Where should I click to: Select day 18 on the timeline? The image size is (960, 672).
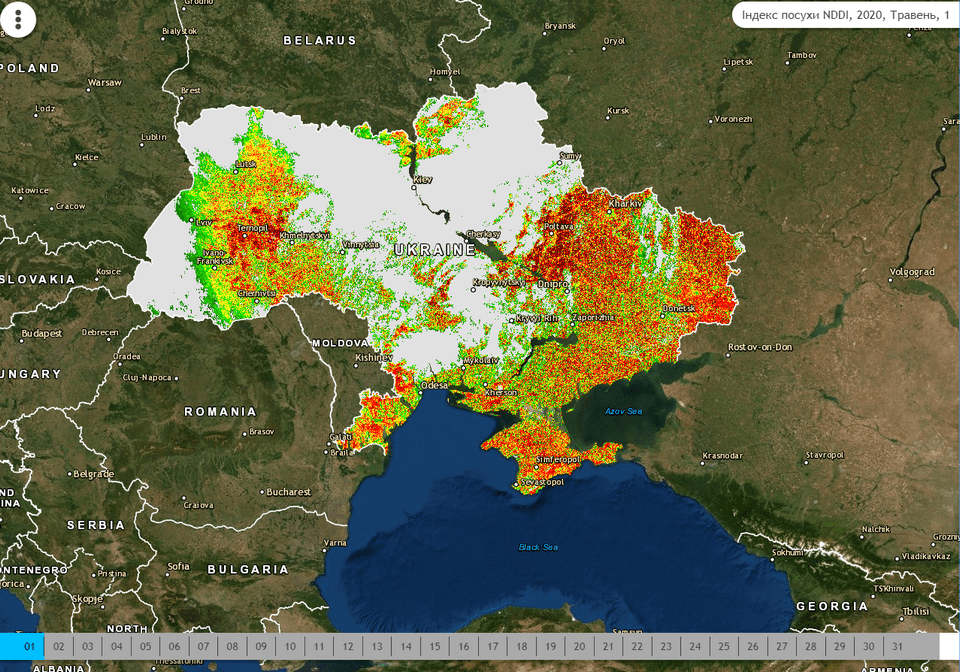pos(522,646)
